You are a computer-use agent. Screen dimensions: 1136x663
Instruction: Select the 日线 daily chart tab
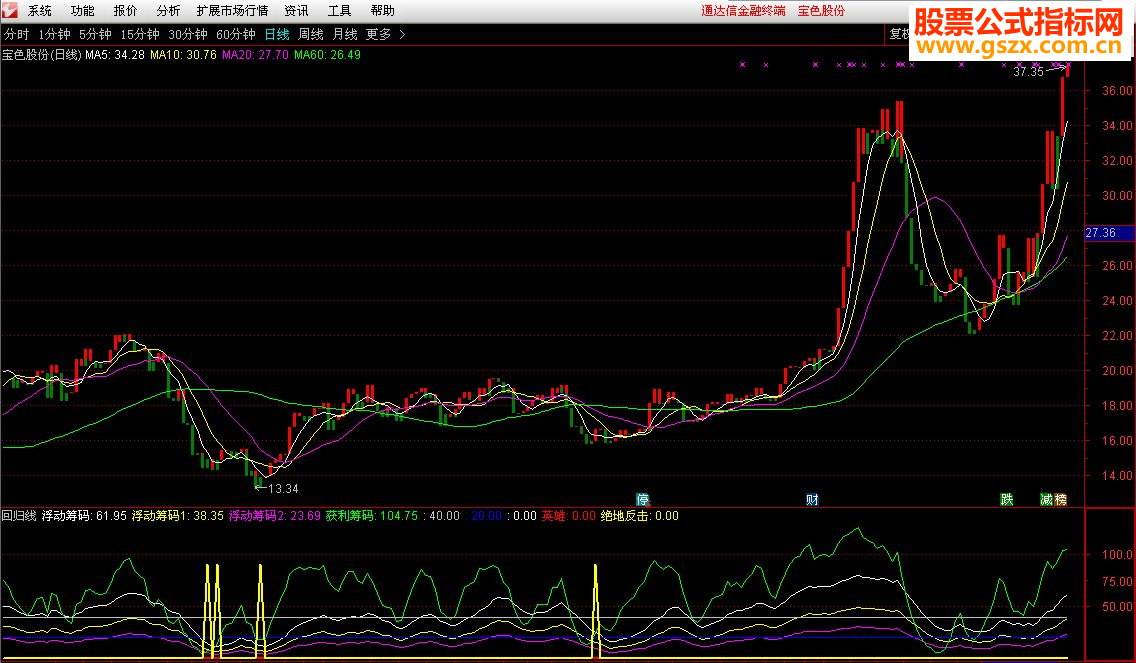point(277,34)
